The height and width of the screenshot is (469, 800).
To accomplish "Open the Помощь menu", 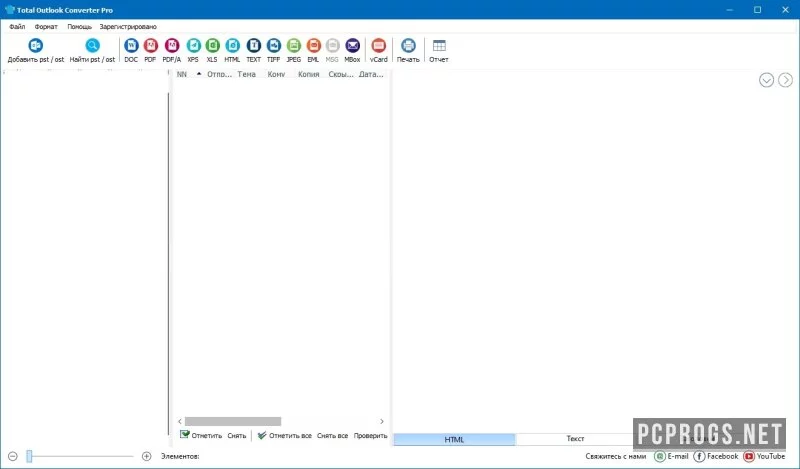I will (80, 27).
